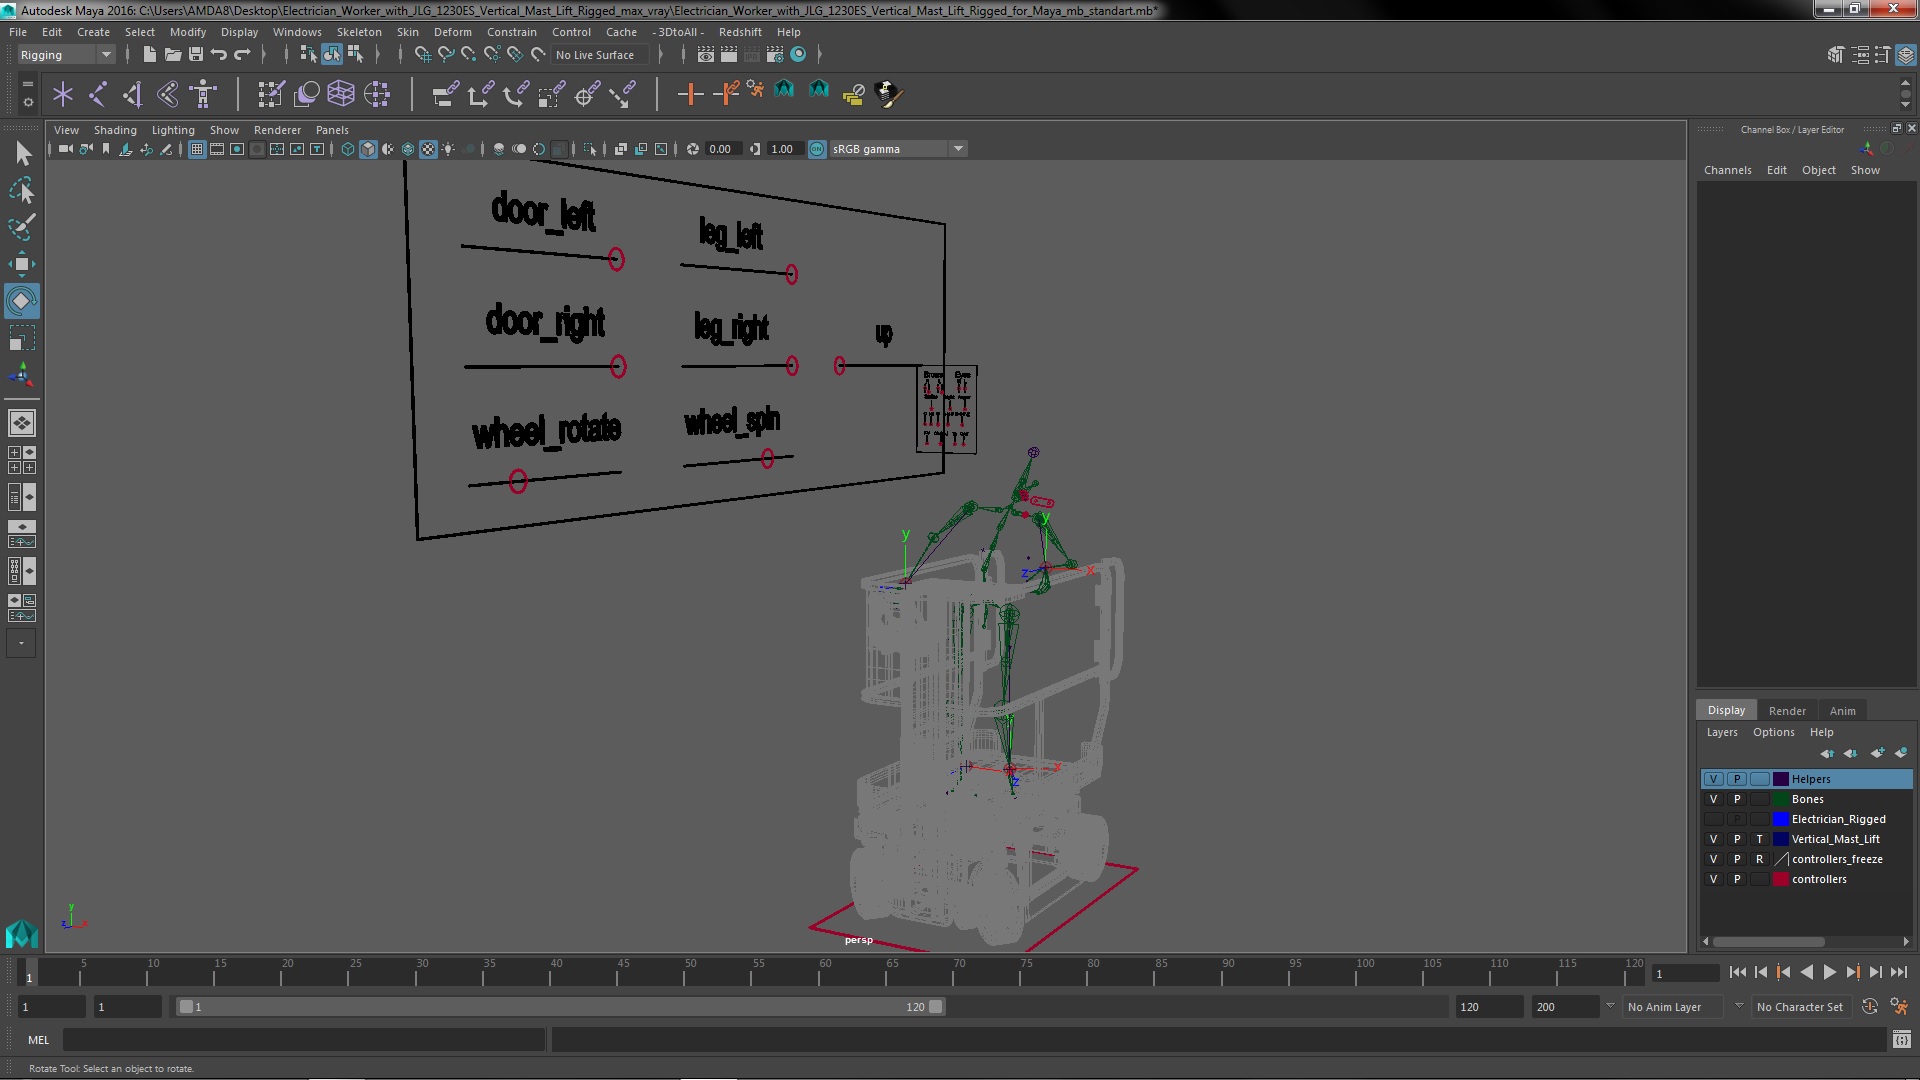The image size is (1920, 1080).
Task: Open the Render Settings clapboard icon
Action: (775, 54)
